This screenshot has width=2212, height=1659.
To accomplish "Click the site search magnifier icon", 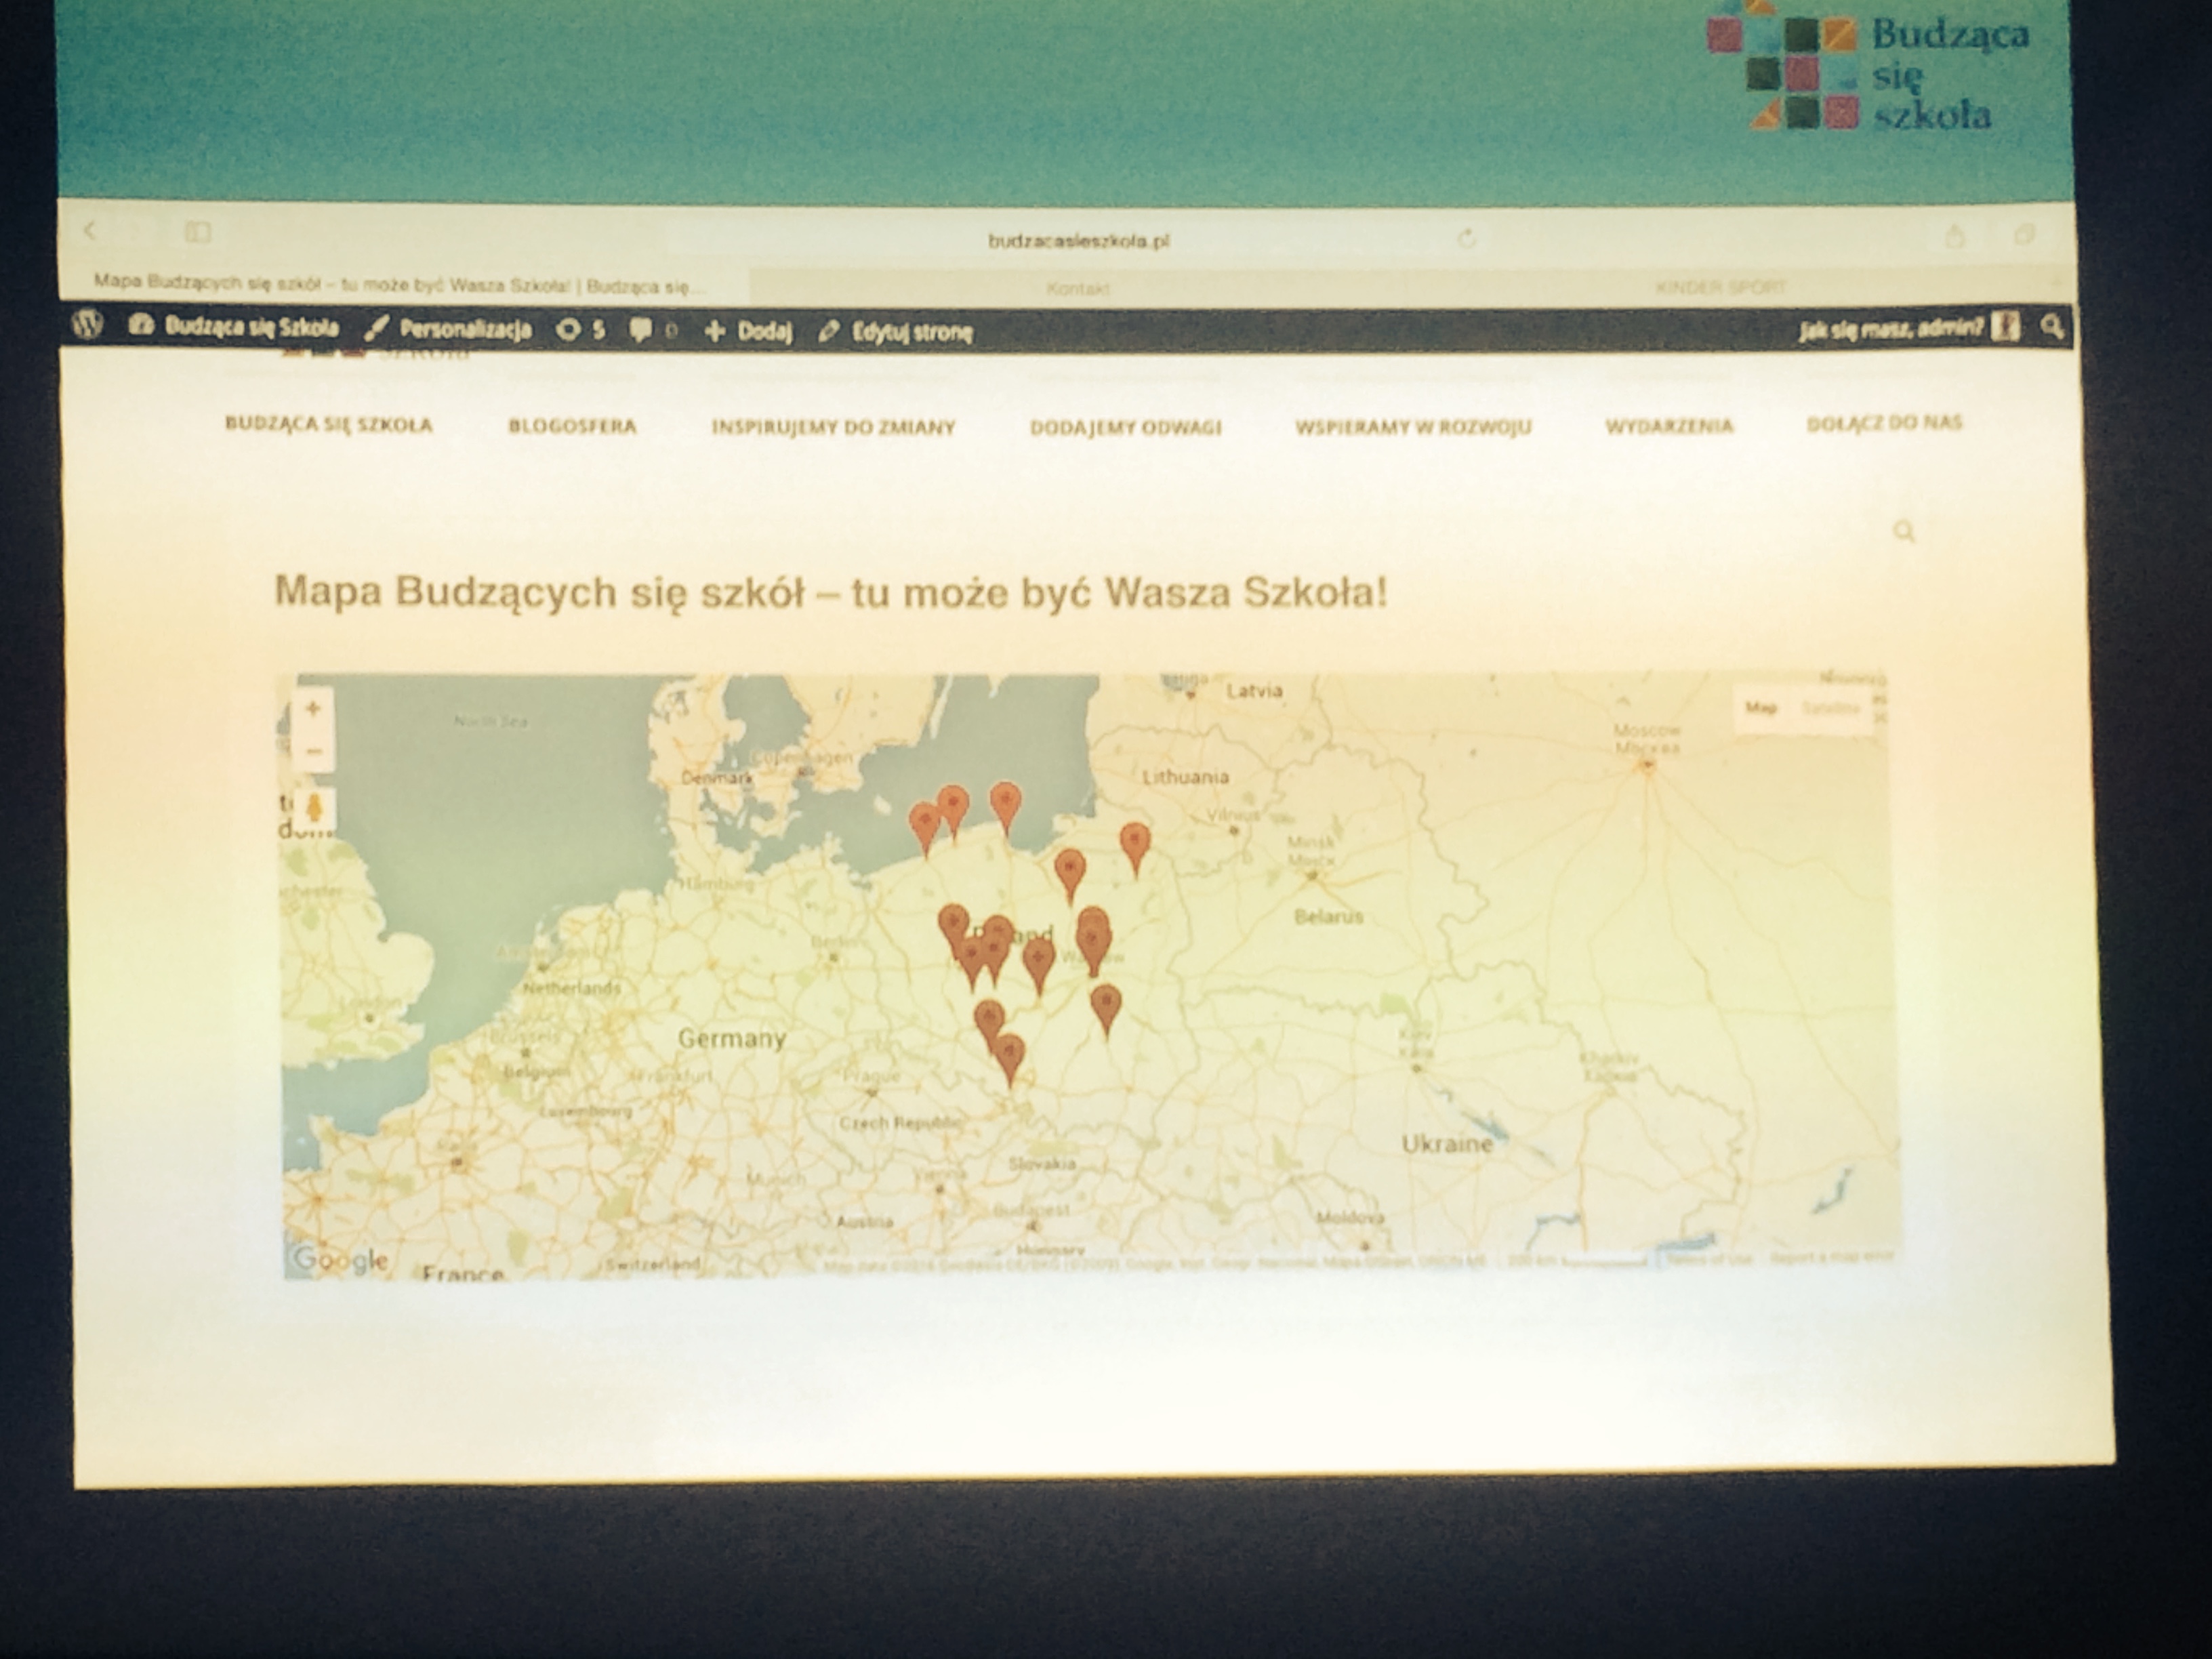I will coord(1904,531).
